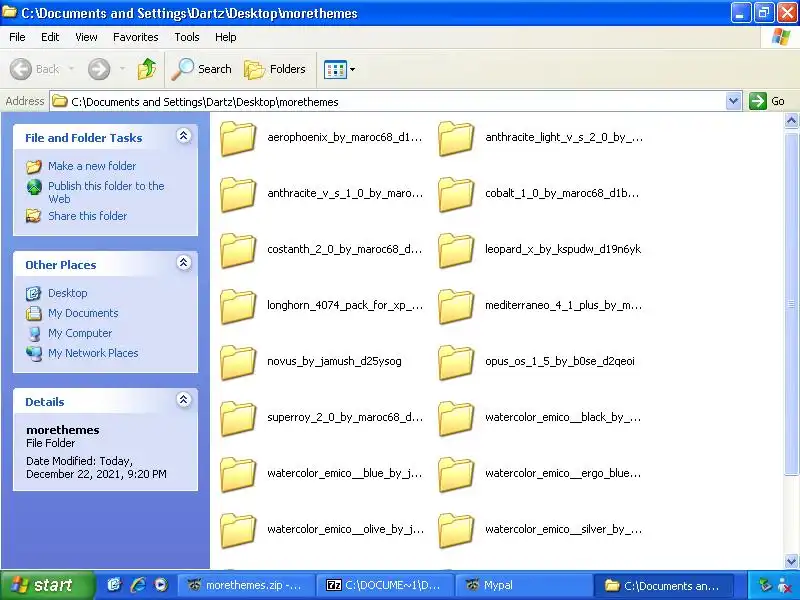Open My Network Places link
Viewport: 800px width, 600px height.
coord(93,353)
